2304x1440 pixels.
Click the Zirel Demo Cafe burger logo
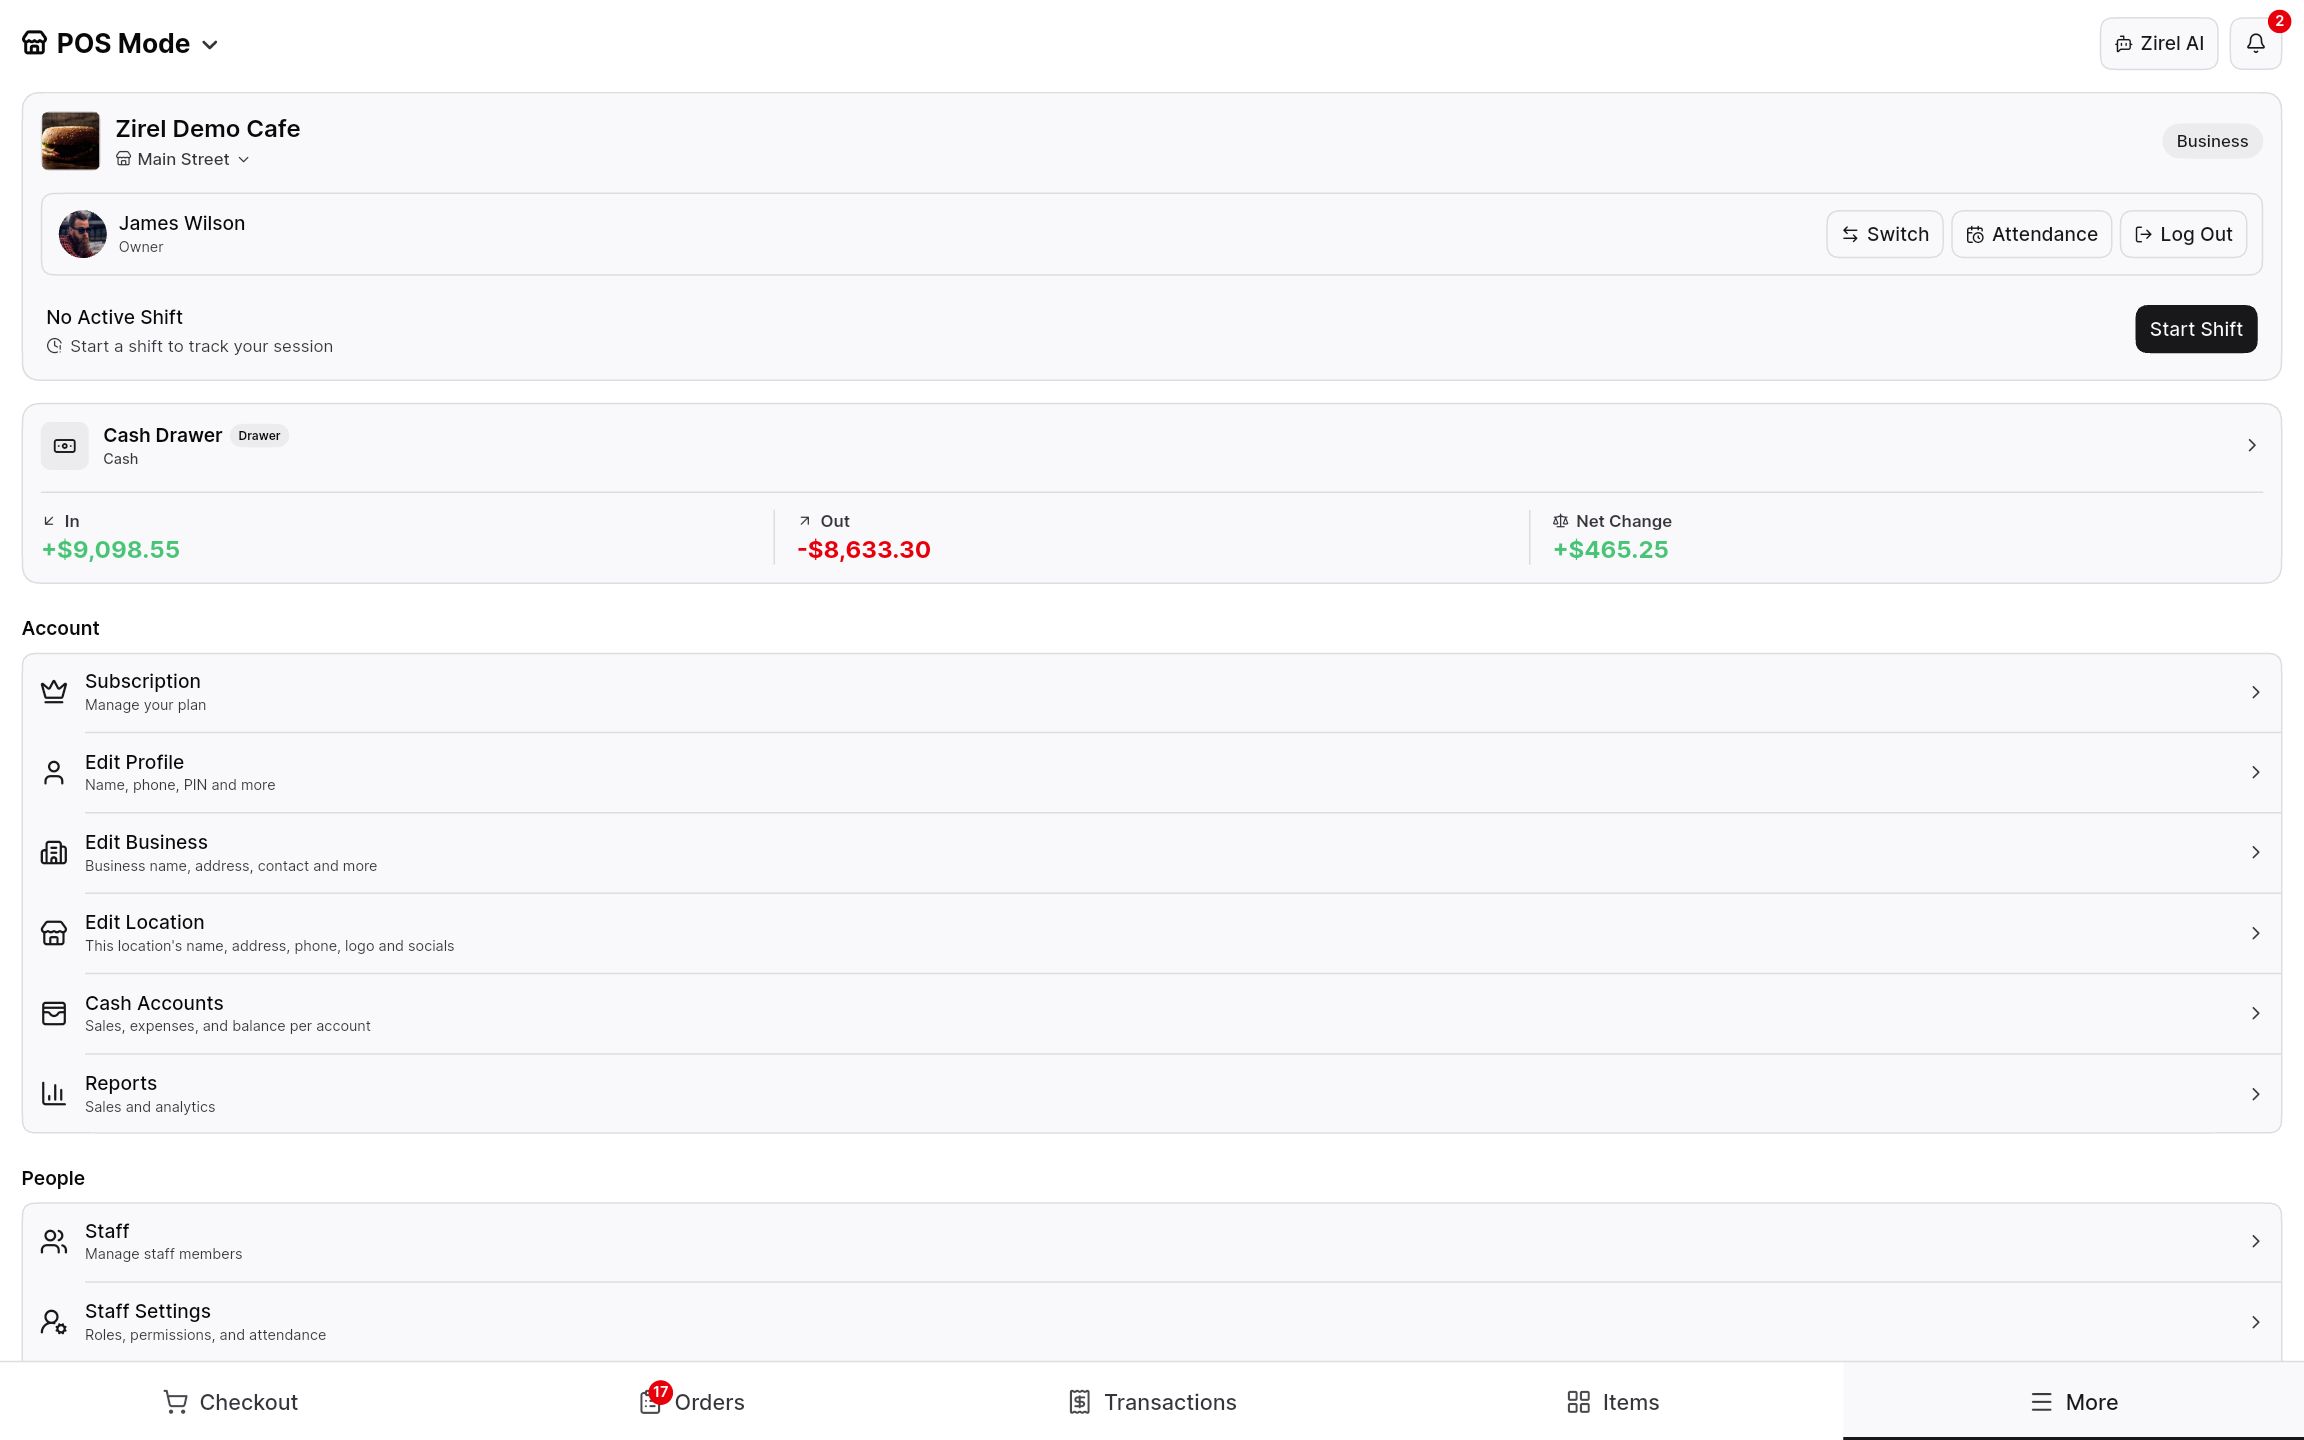pos(70,141)
